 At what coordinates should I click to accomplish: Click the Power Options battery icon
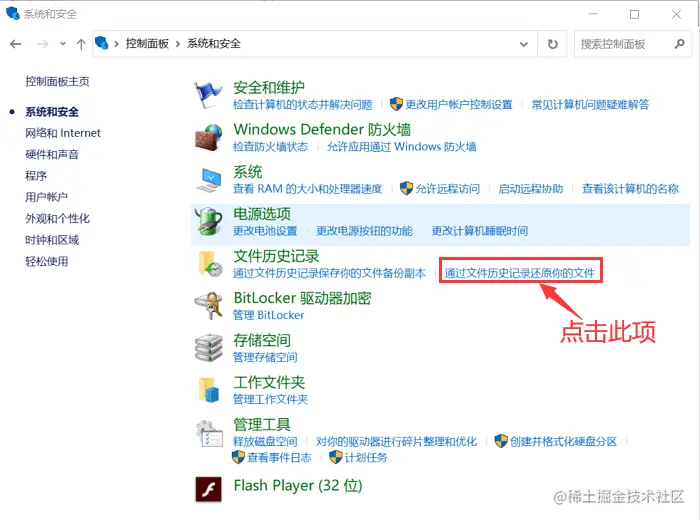click(x=208, y=221)
